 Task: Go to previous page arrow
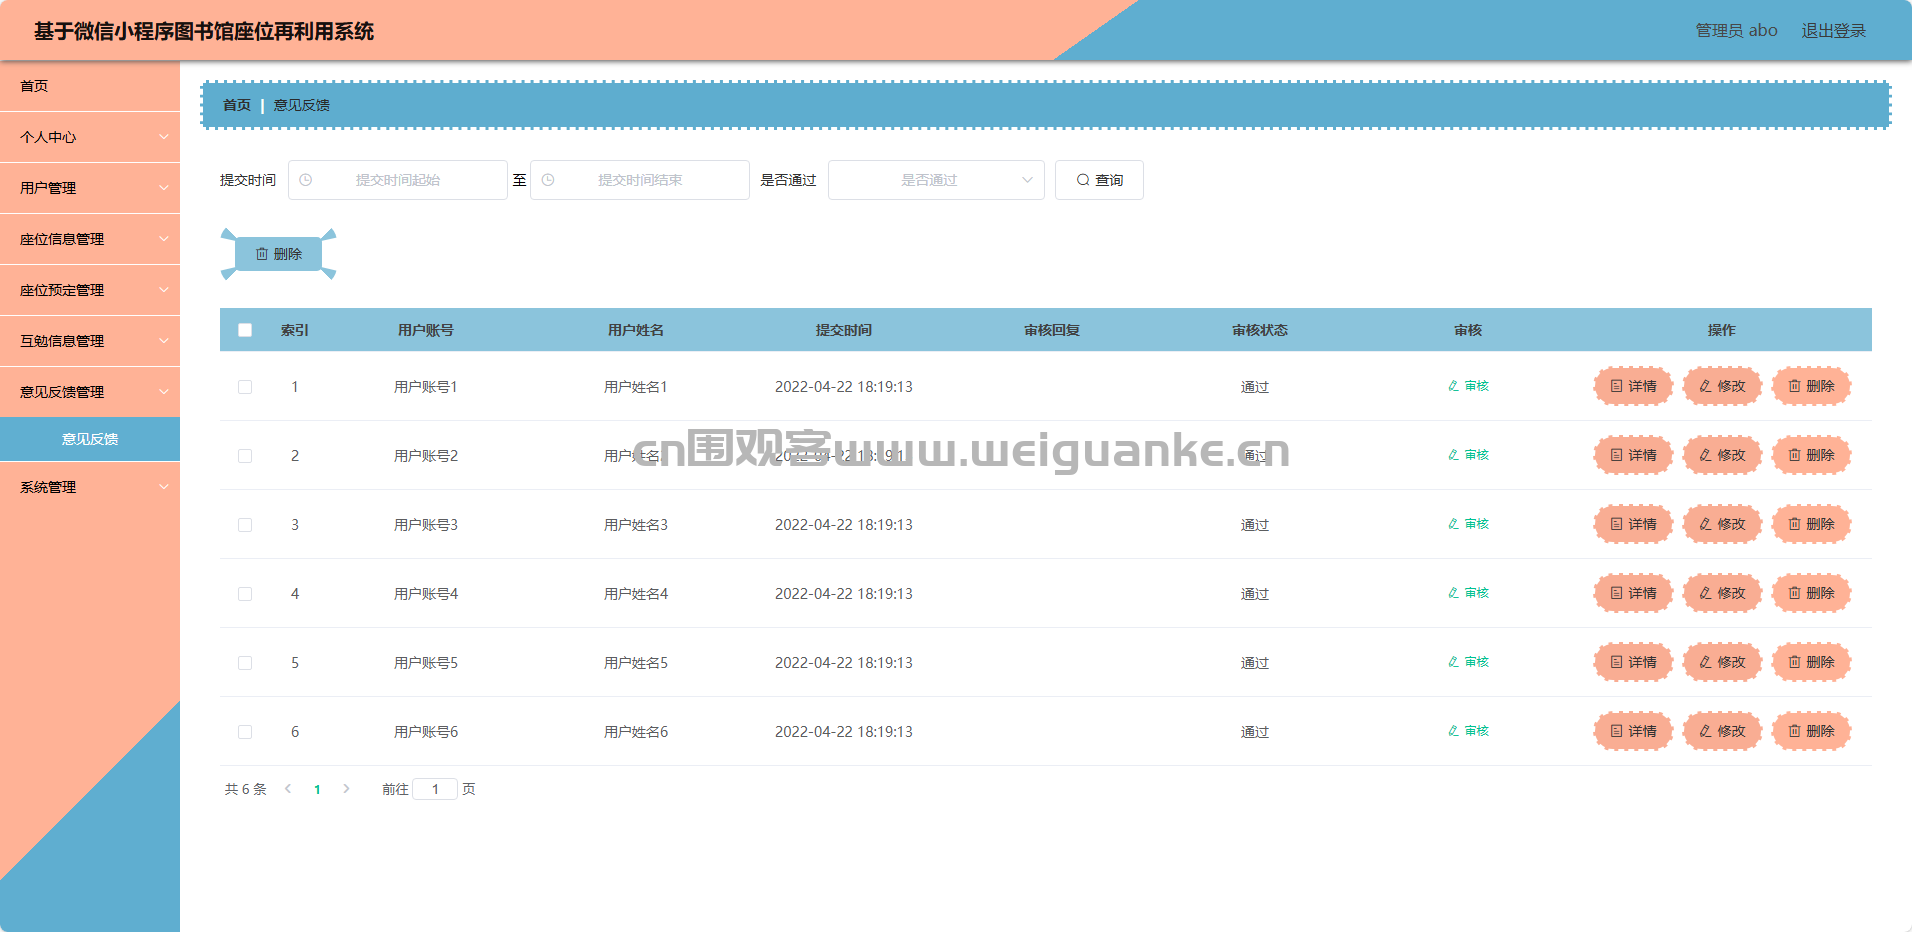[x=288, y=789]
